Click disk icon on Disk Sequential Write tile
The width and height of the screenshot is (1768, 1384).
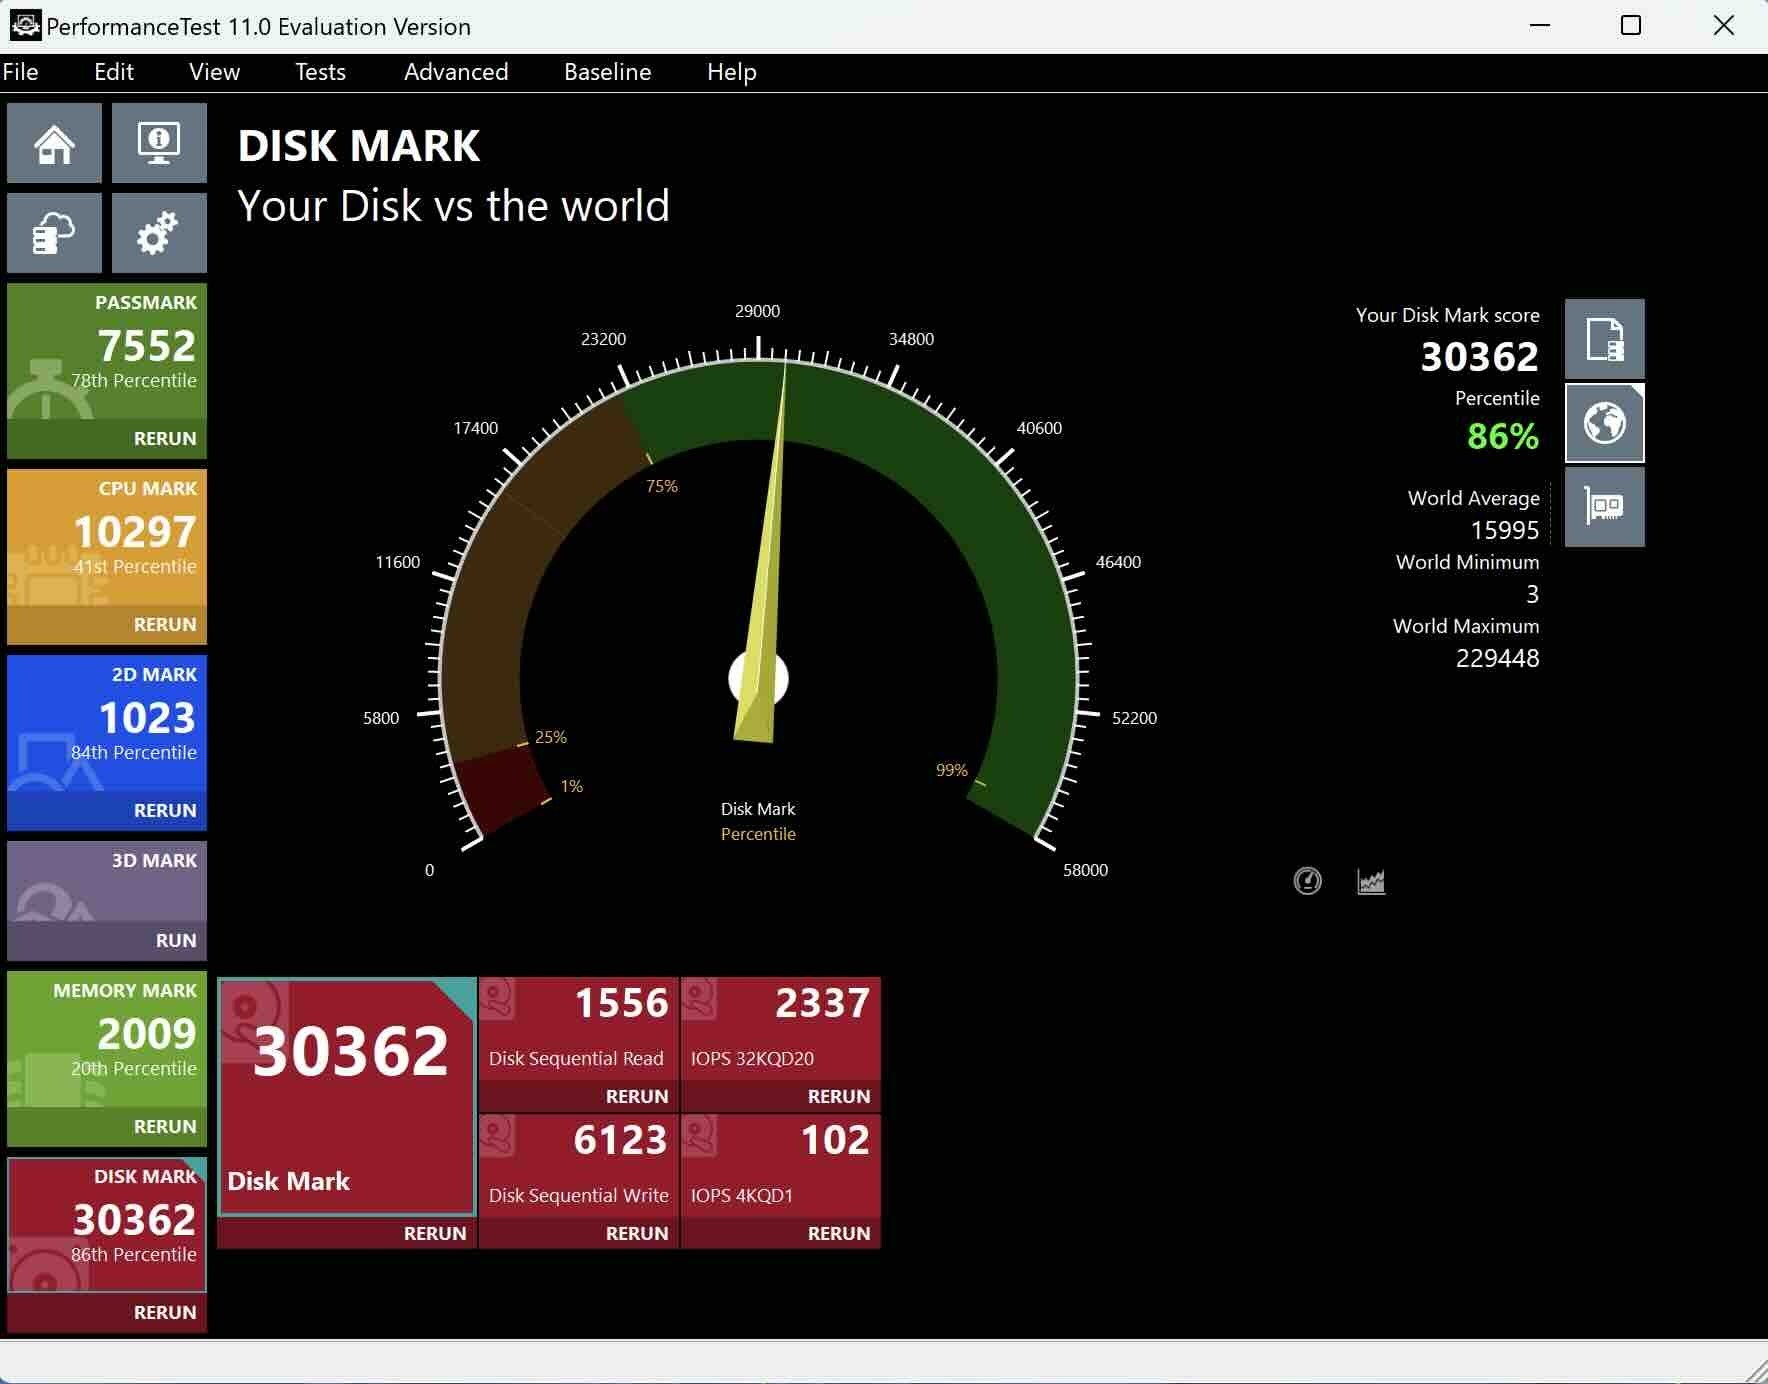point(498,1138)
